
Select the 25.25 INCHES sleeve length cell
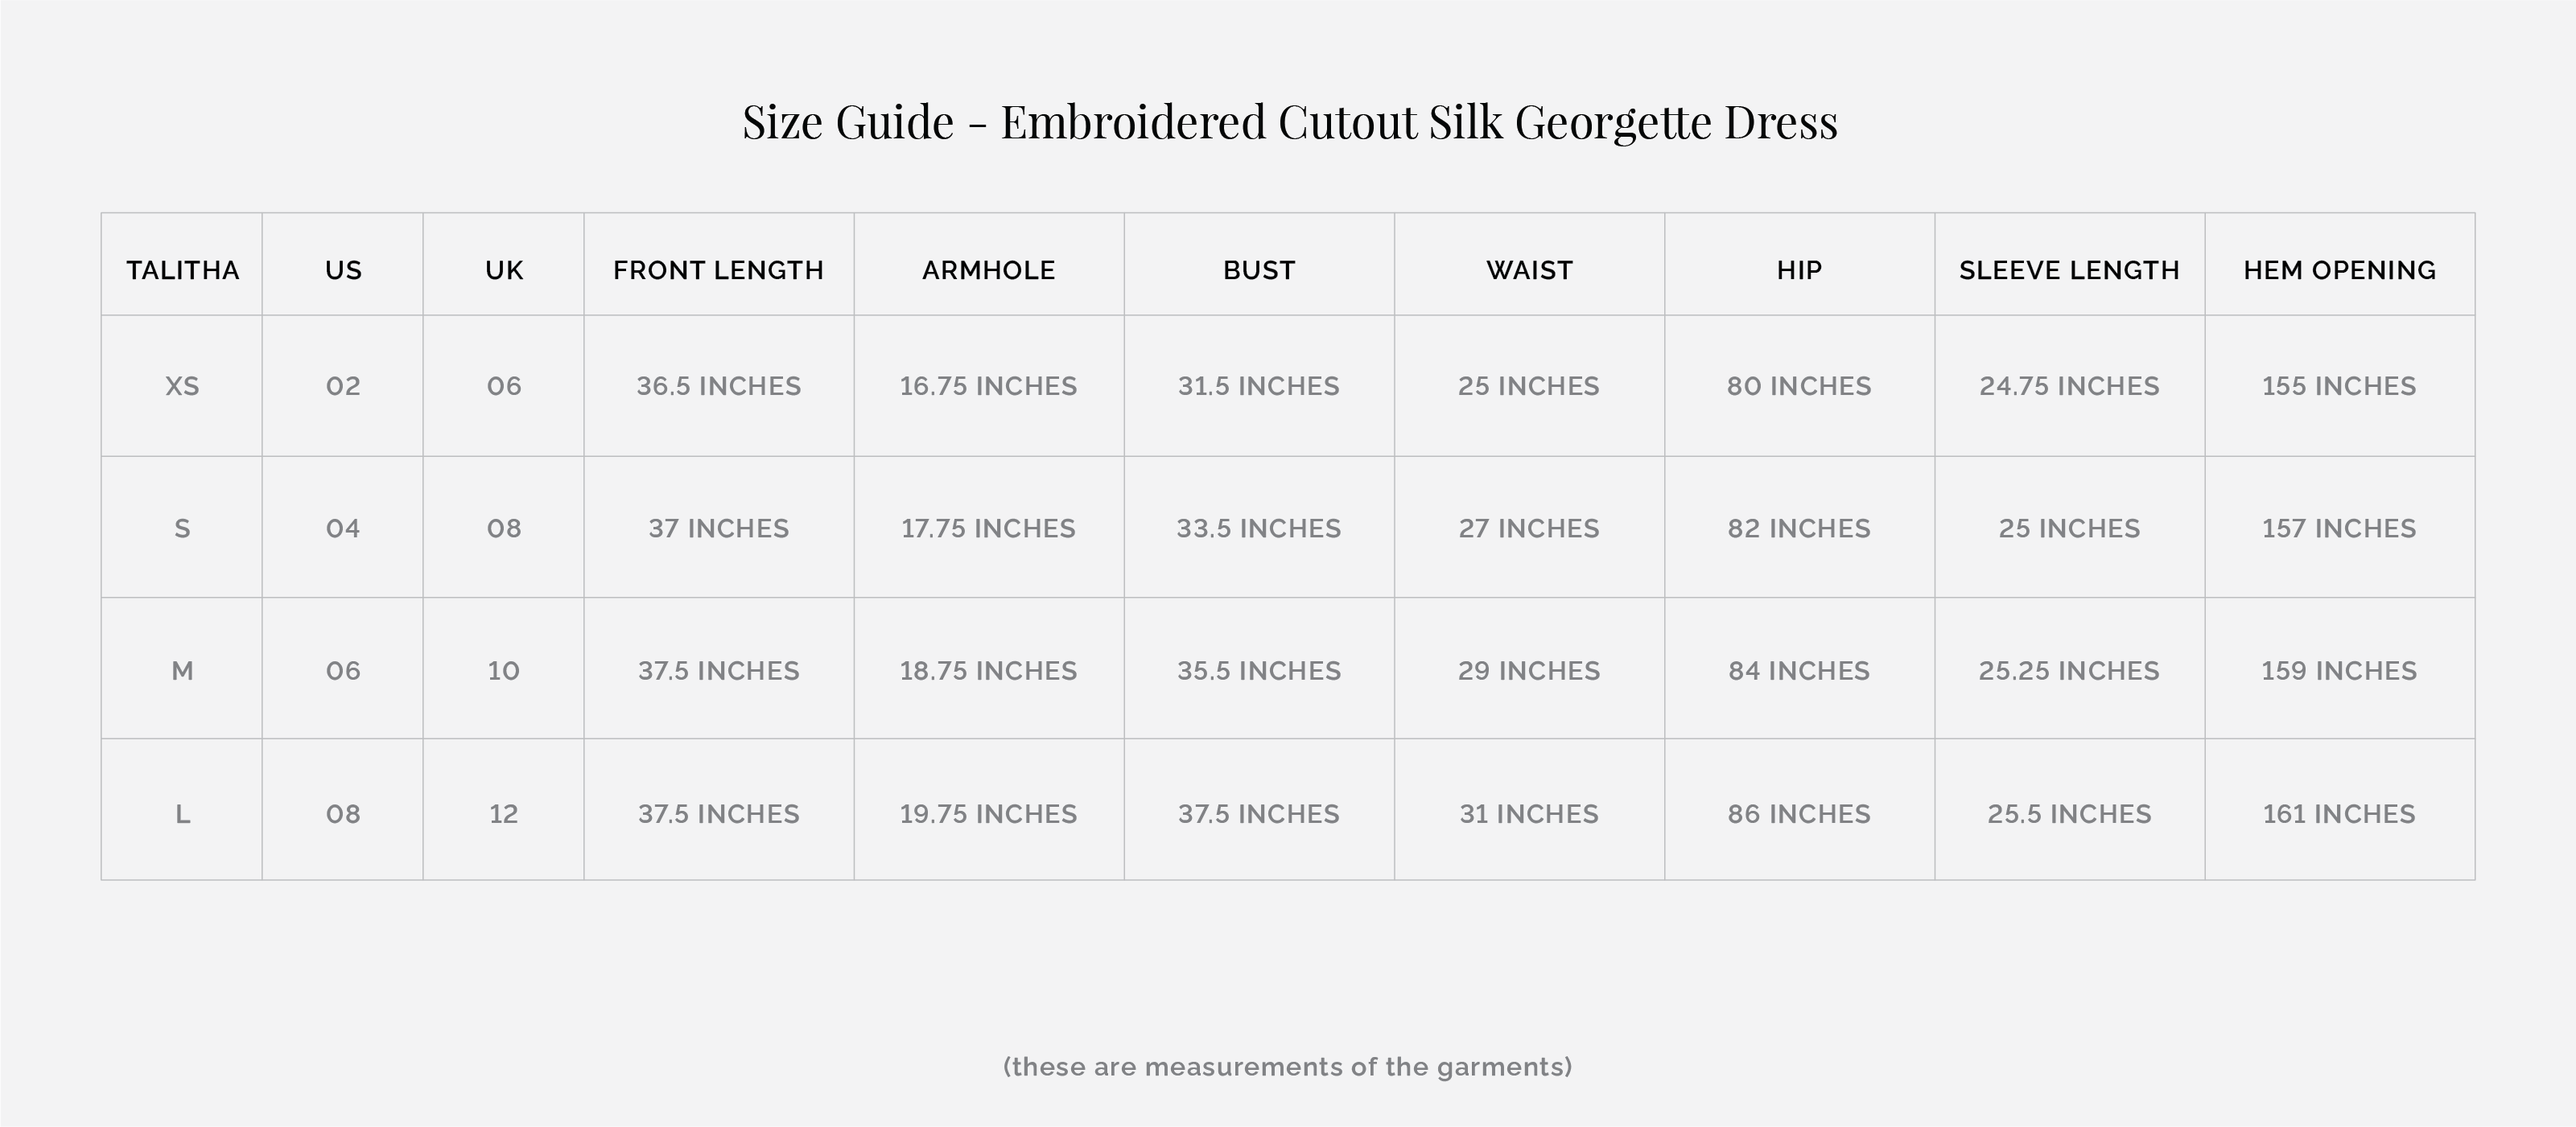[x=2068, y=670]
